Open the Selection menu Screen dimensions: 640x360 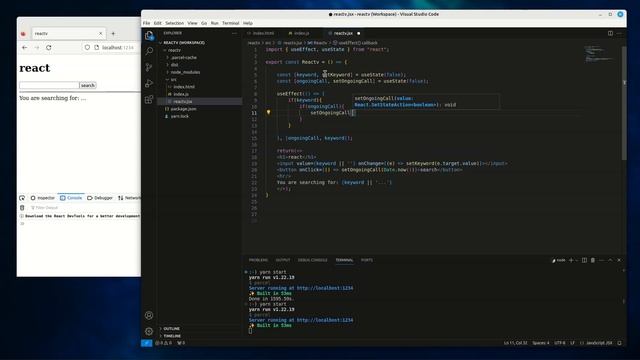click(174, 23)
